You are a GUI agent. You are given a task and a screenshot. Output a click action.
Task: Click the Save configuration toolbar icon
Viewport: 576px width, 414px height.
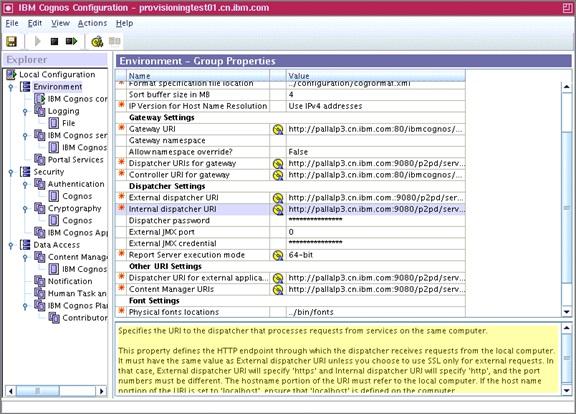11,42
